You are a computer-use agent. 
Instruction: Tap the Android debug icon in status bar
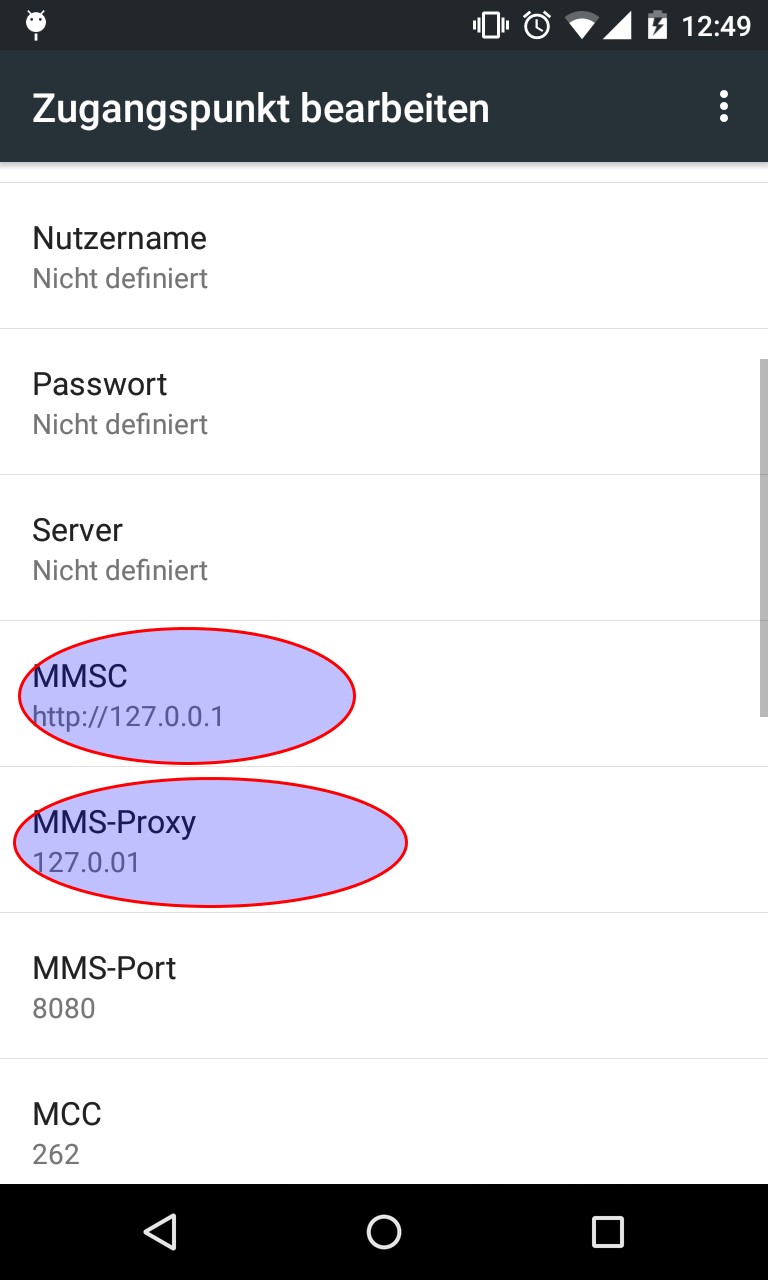point(37,24)
